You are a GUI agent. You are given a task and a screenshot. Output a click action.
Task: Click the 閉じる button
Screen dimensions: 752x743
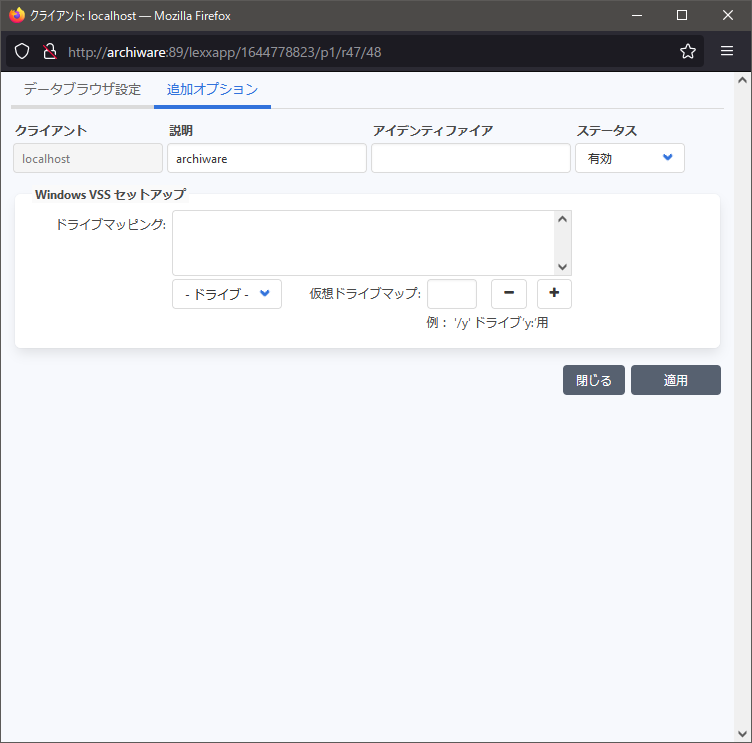click(594, 380)
